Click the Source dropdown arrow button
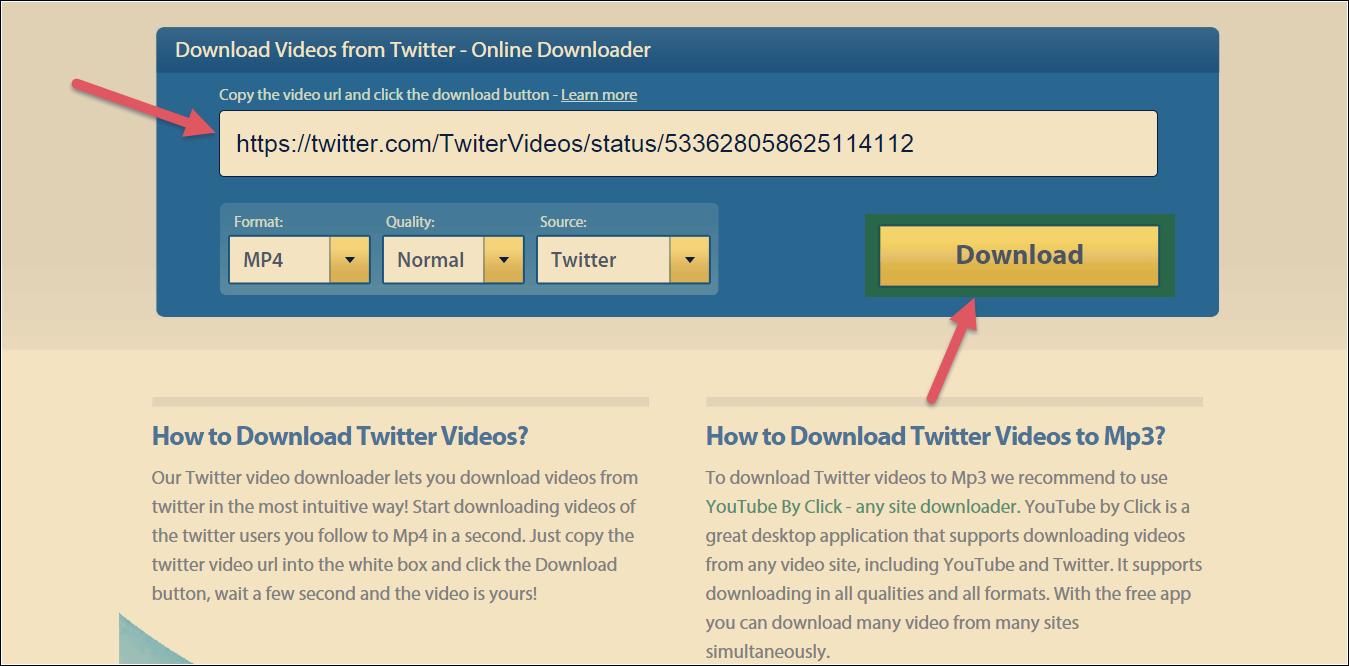Screen dimensions: 1349x666 point(689,260)
